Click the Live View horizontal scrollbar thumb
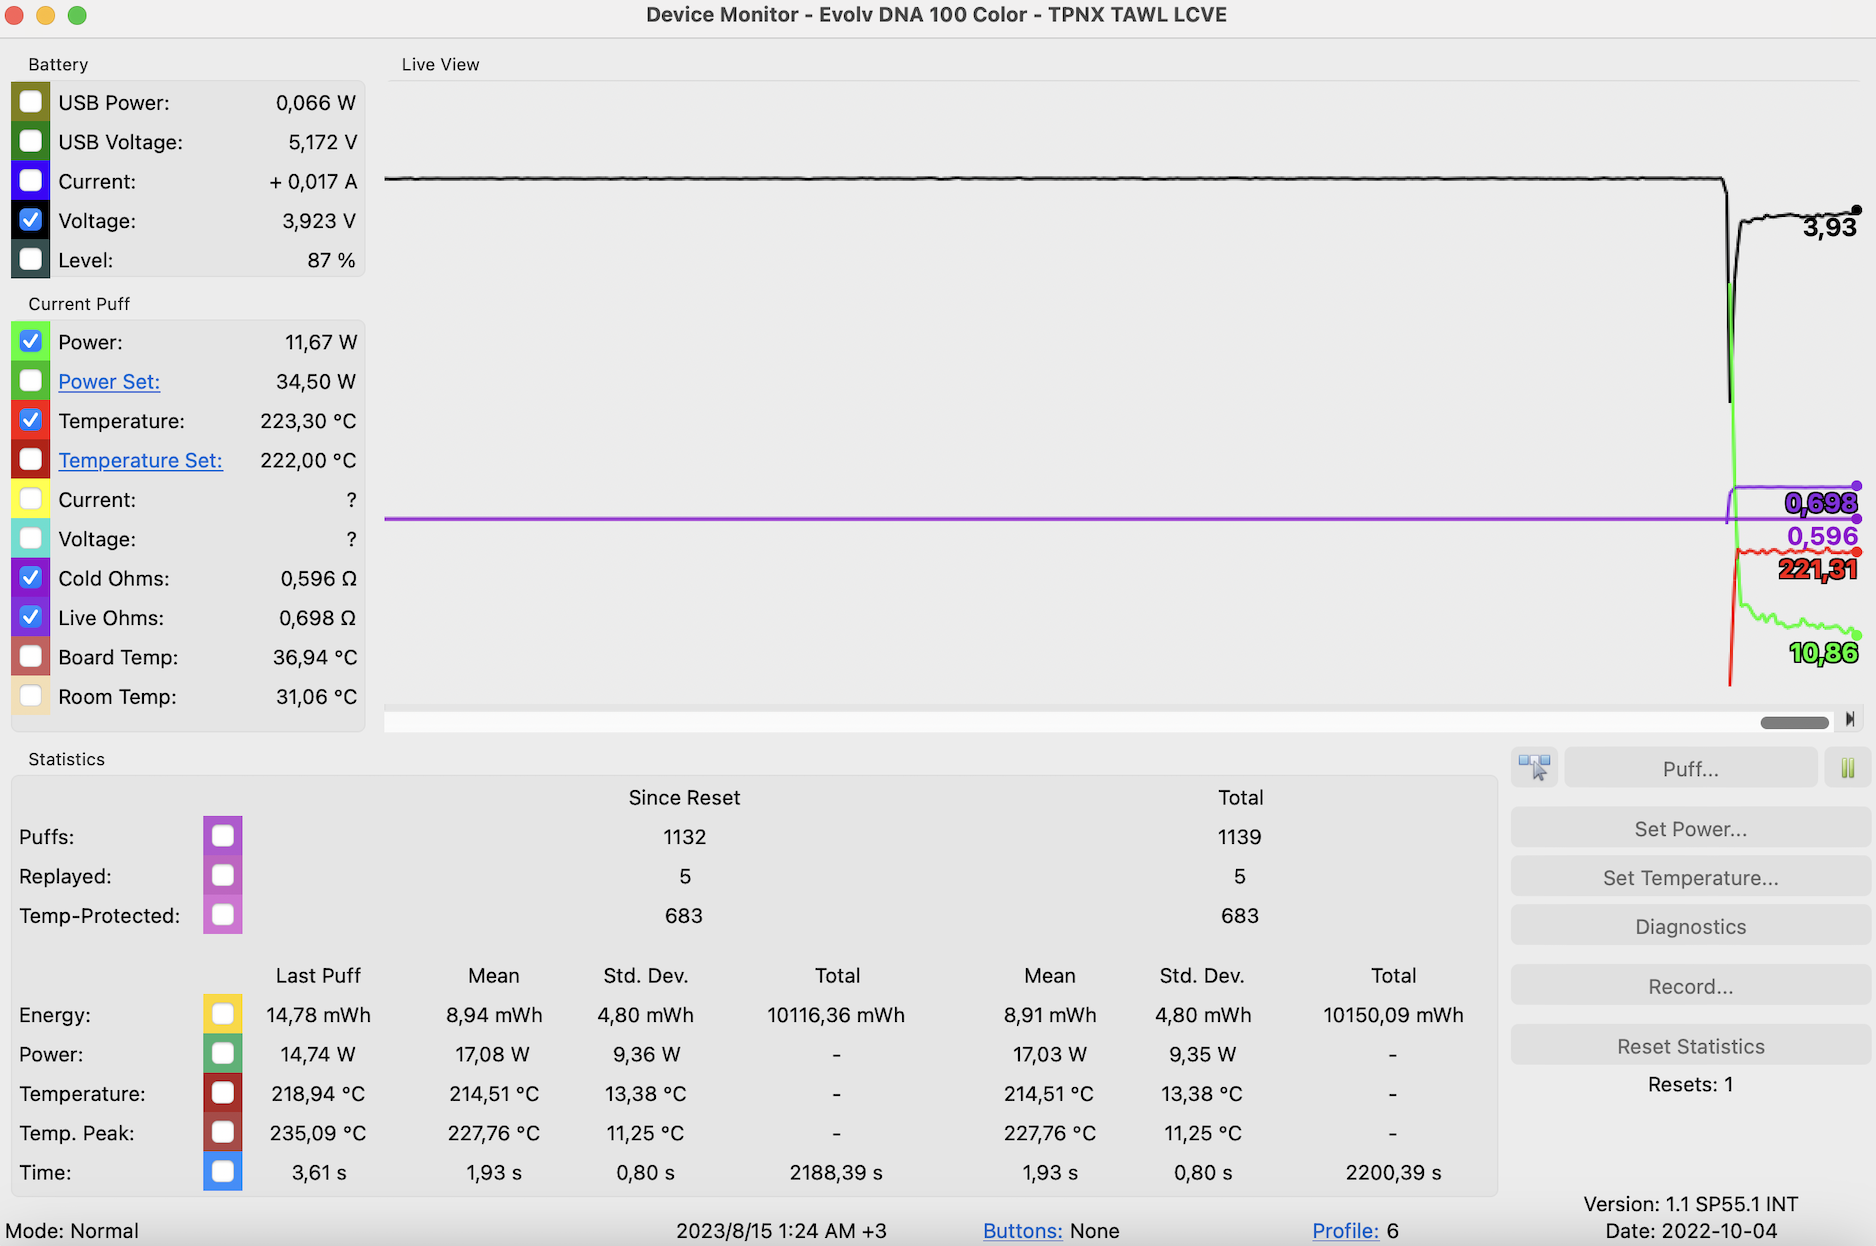The image size is (1876, 1246). coord(1794,722)
